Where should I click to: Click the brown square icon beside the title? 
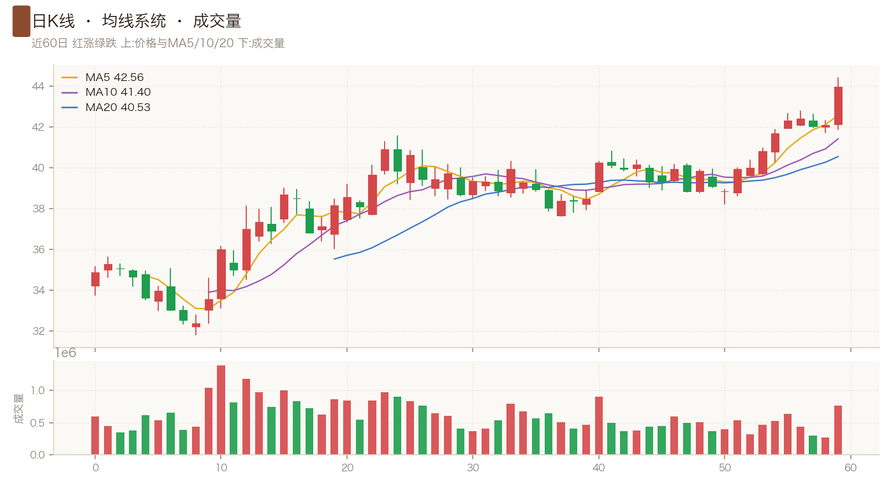pyautogui.click(x=21, y=21)
